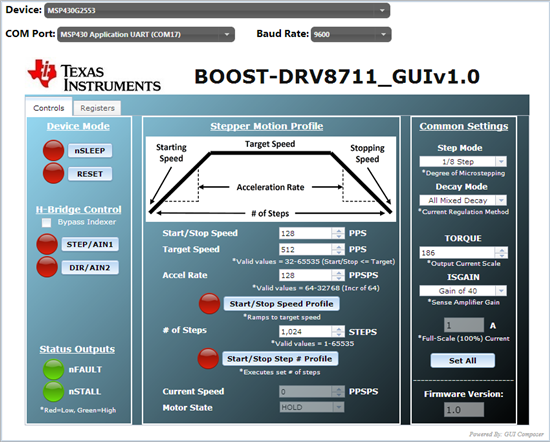Screen dimensions: 550x442
Task: Toggle the nSLEEP button
Action: [90, 150]
